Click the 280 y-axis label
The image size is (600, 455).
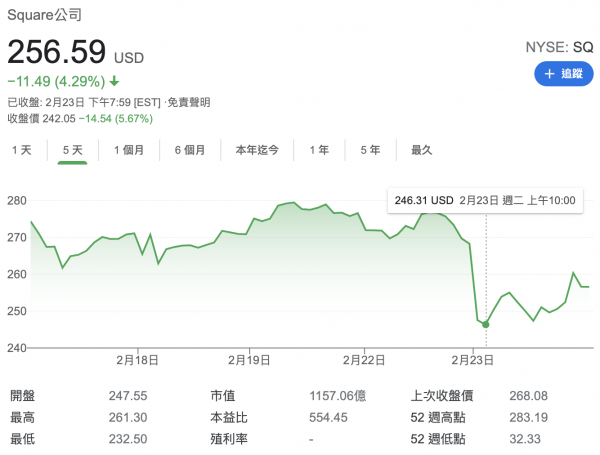click(17, 201)
